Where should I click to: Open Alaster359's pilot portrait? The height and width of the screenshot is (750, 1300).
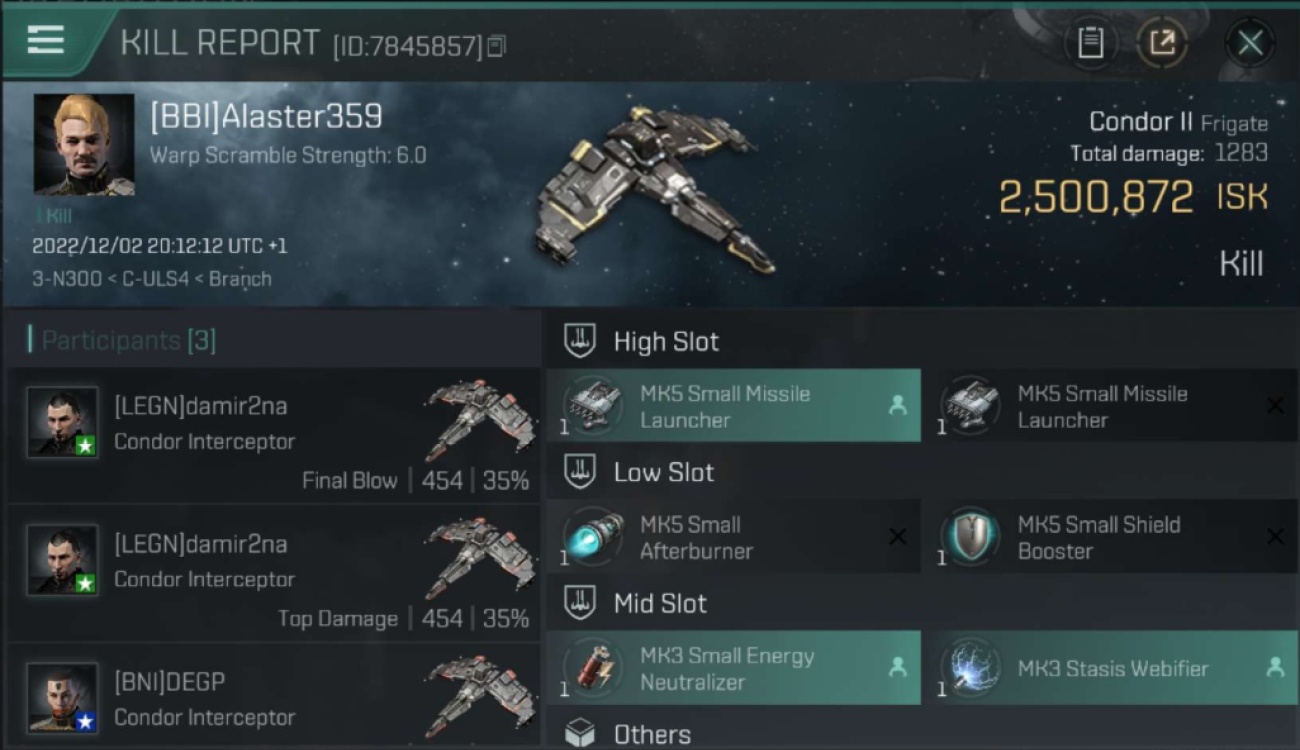84,145
